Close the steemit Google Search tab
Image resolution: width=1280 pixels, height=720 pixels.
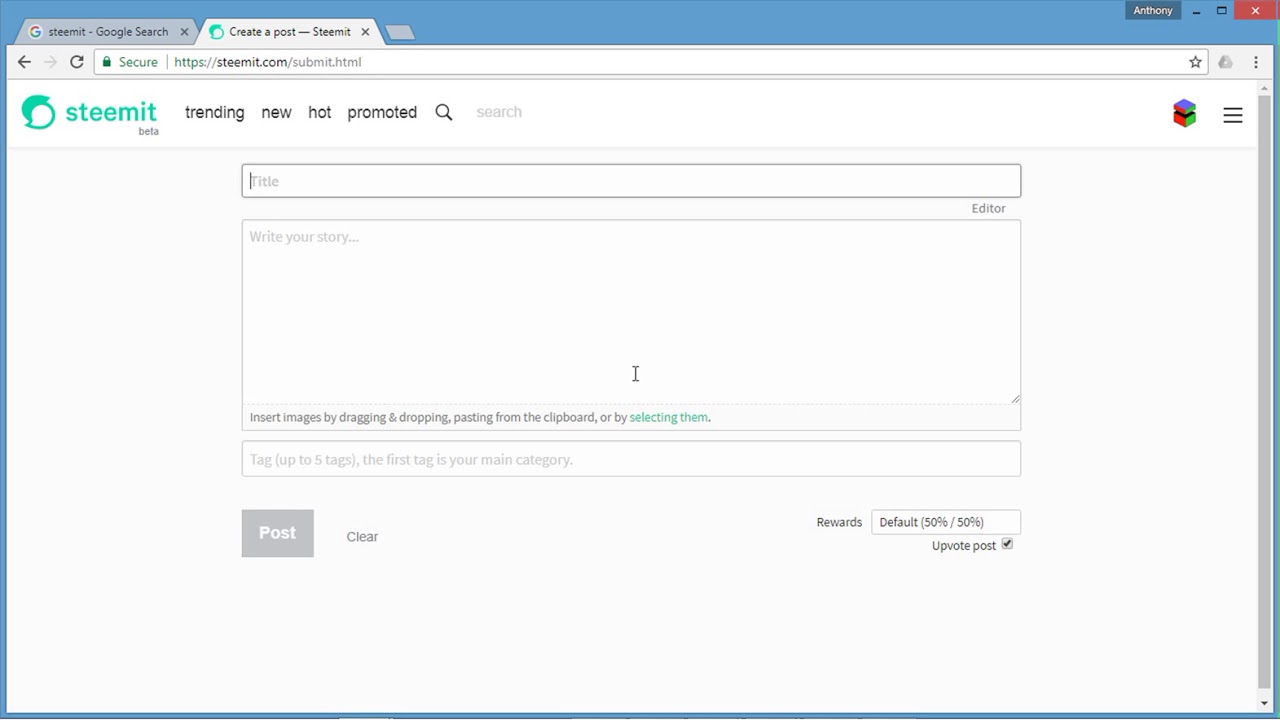(184, 32)
